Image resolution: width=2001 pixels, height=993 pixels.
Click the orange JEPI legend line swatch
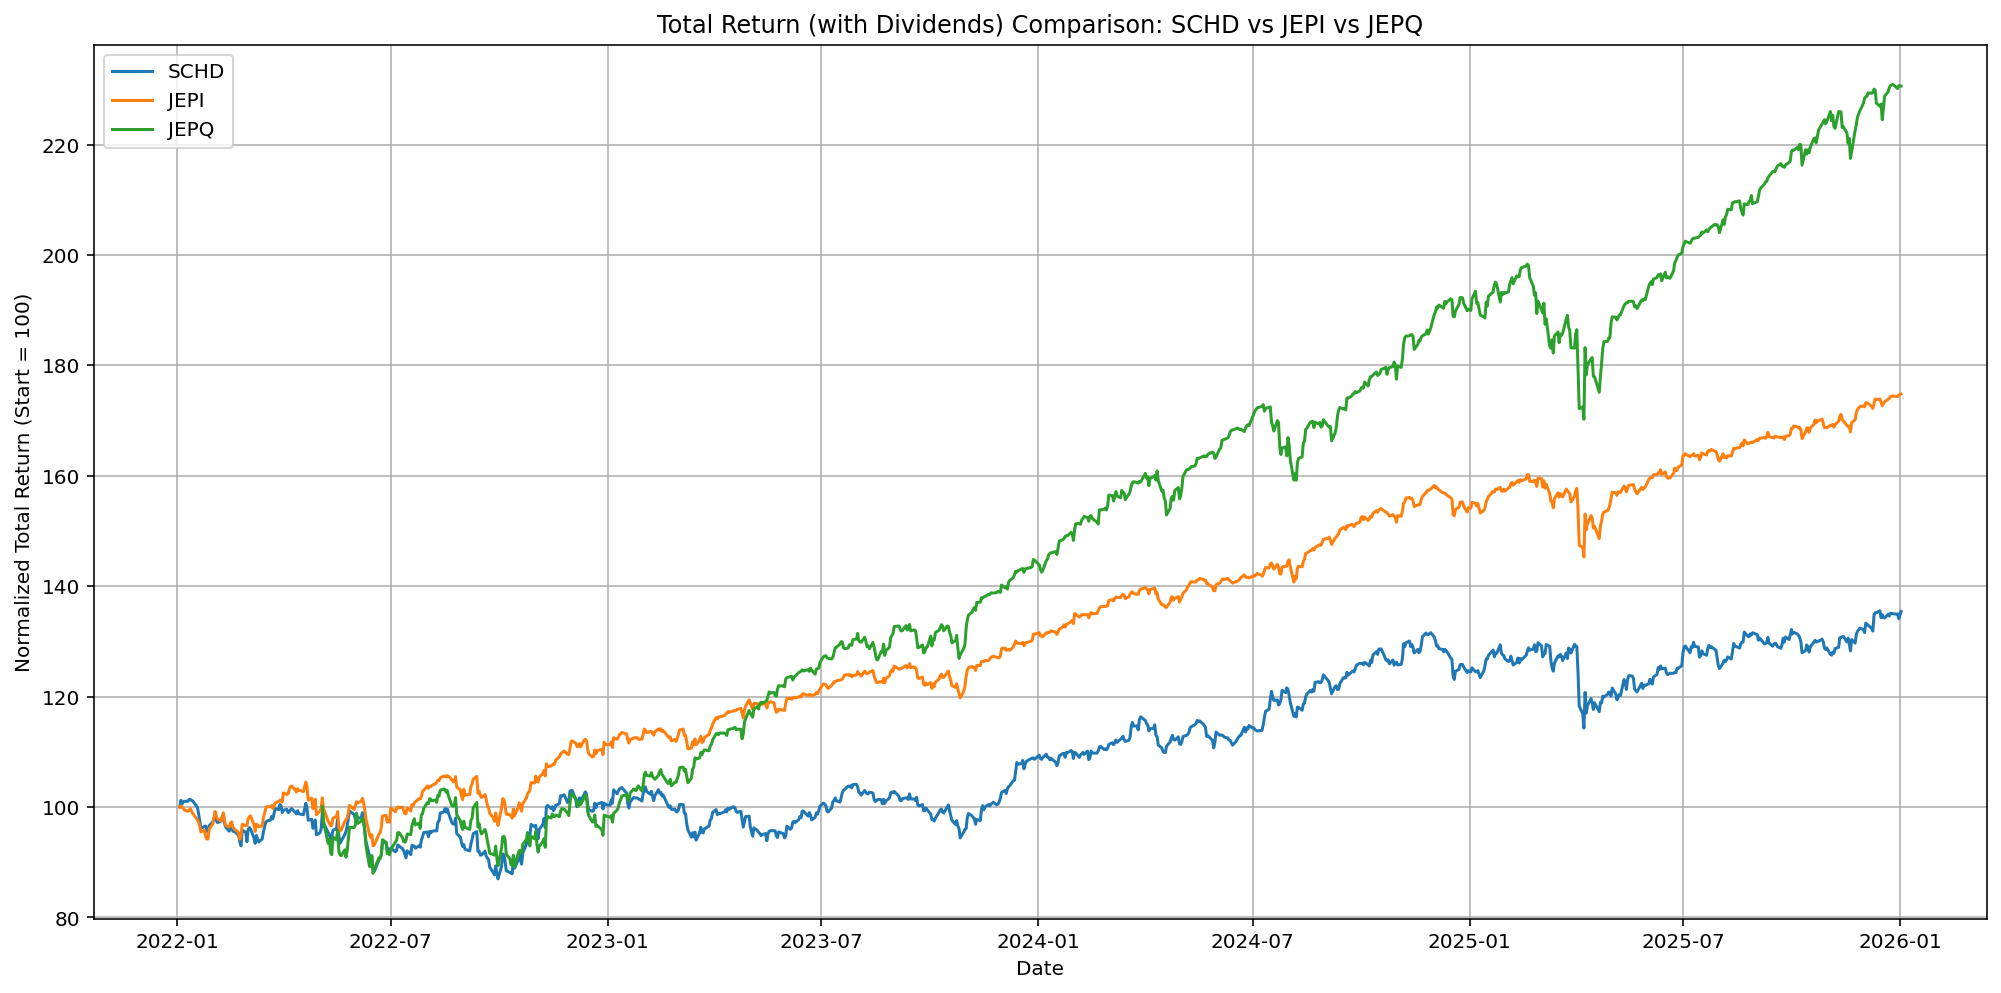[x=132, y=101]
